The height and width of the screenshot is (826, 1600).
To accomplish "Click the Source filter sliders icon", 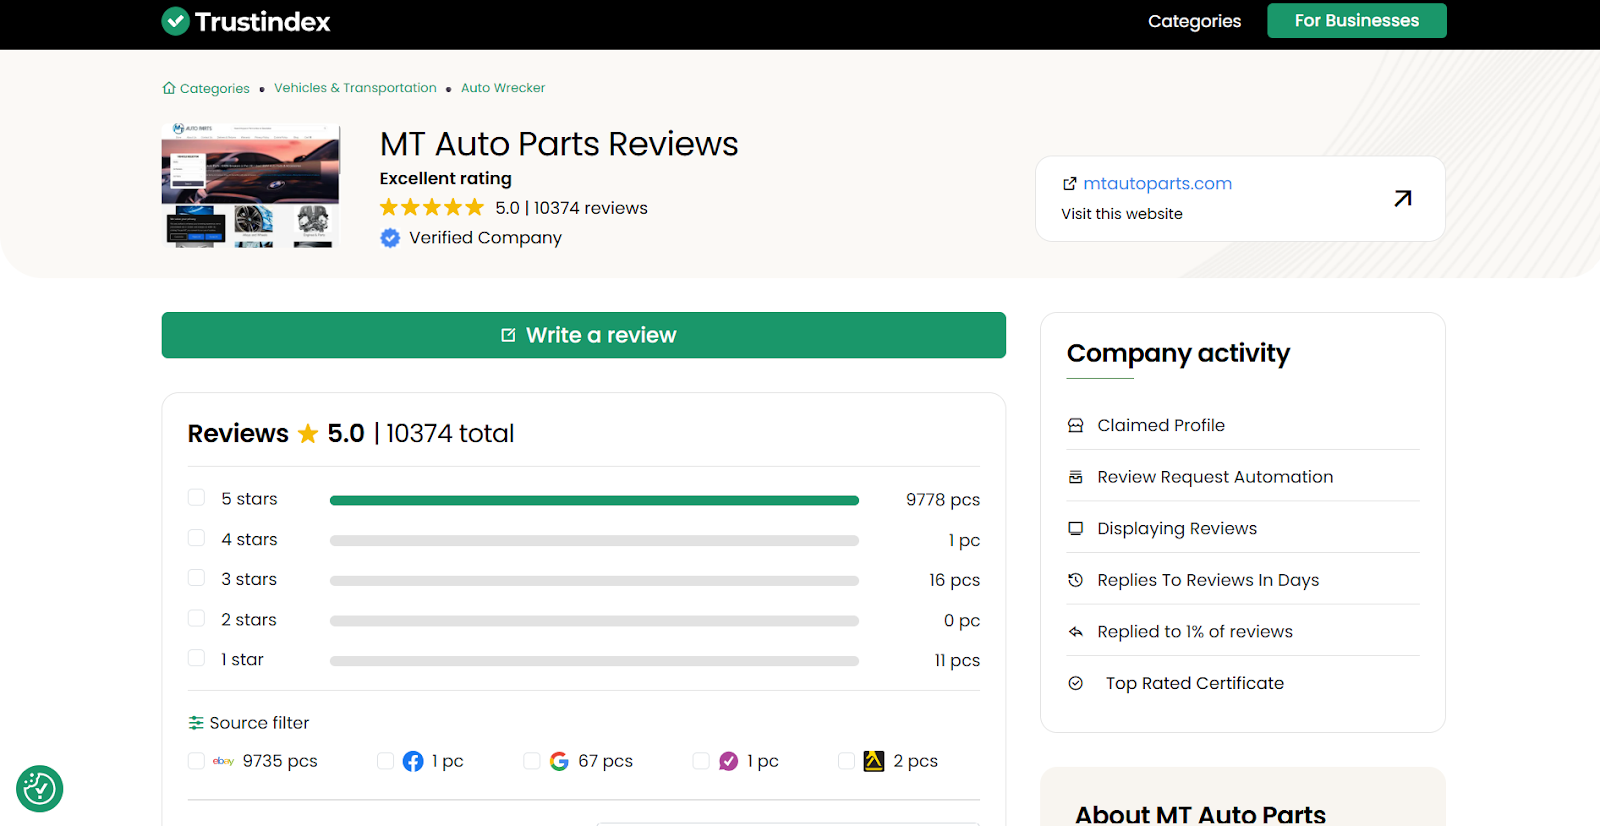I will [196, 723].
